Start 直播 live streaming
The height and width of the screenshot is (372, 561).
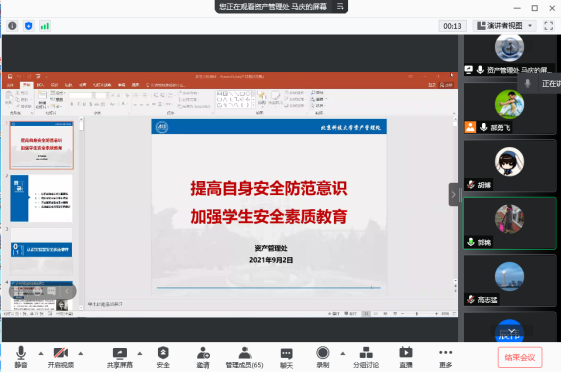(x=406, y=357)
